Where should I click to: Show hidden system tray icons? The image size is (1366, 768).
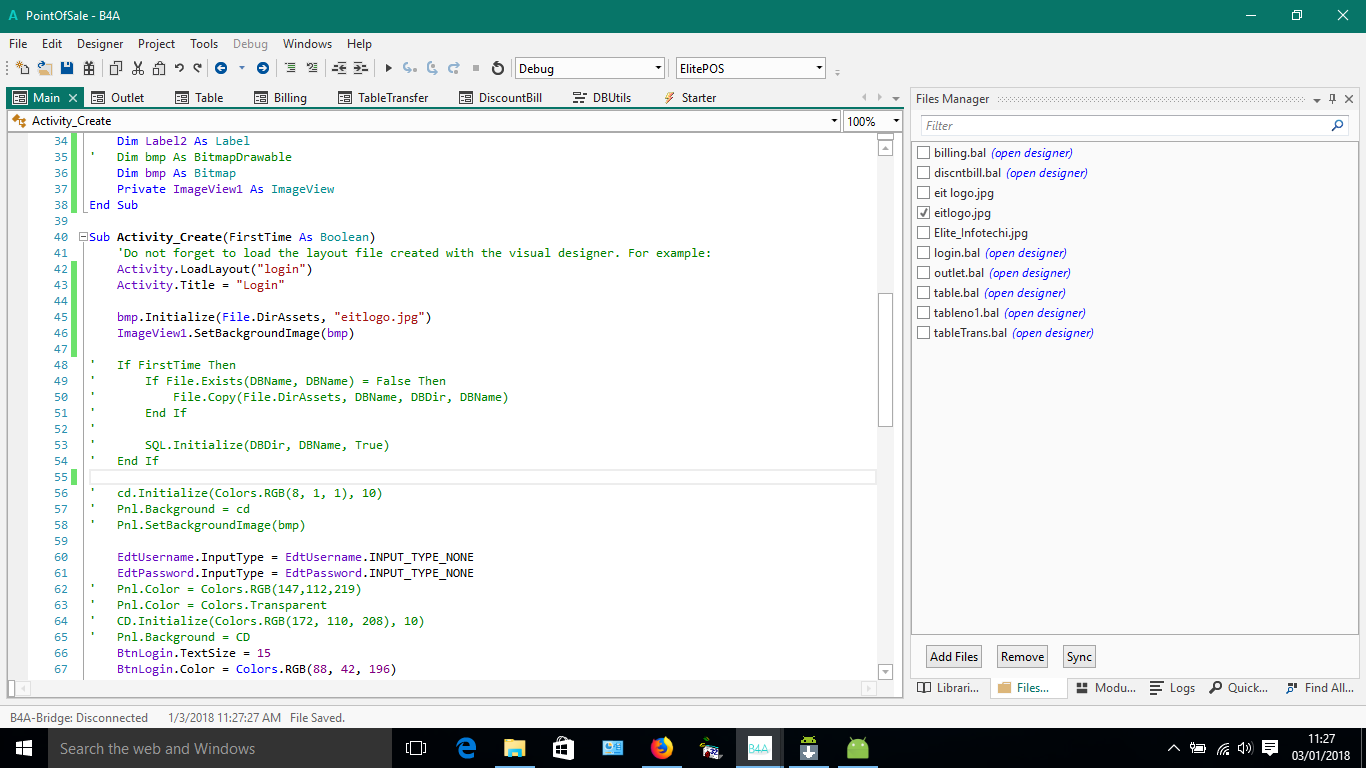point(1174,748)
